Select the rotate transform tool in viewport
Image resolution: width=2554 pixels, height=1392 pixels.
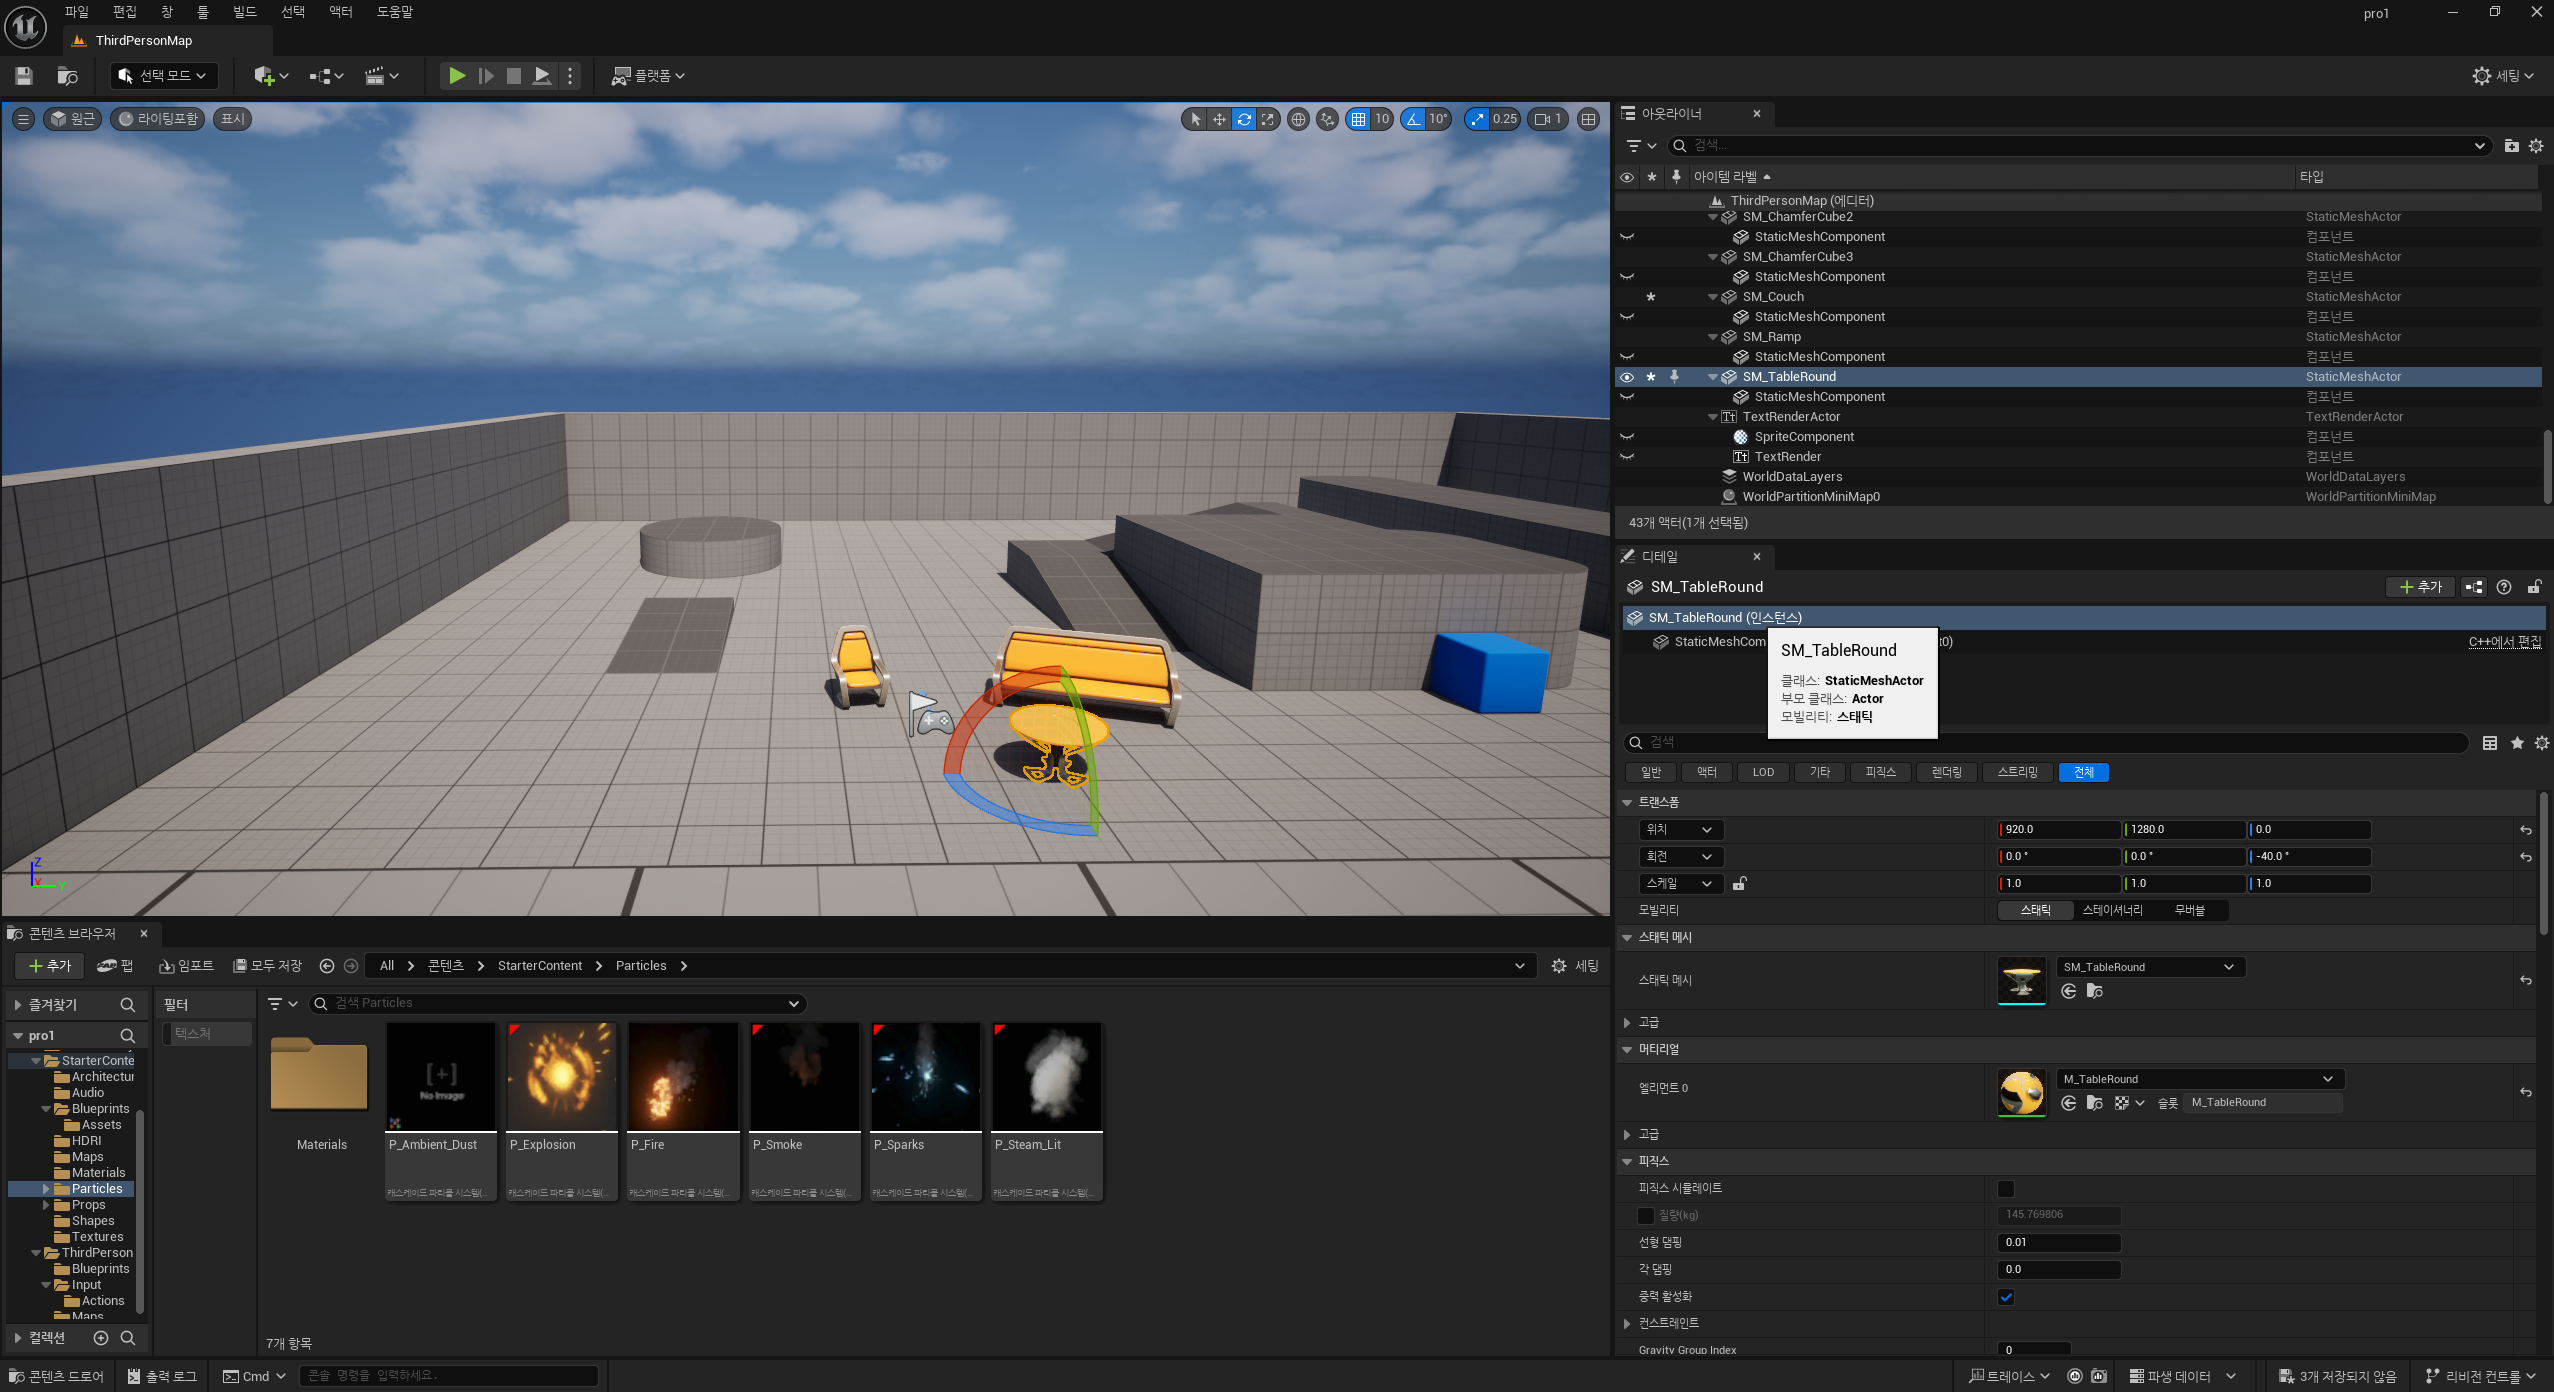[x=1243, y=119]
